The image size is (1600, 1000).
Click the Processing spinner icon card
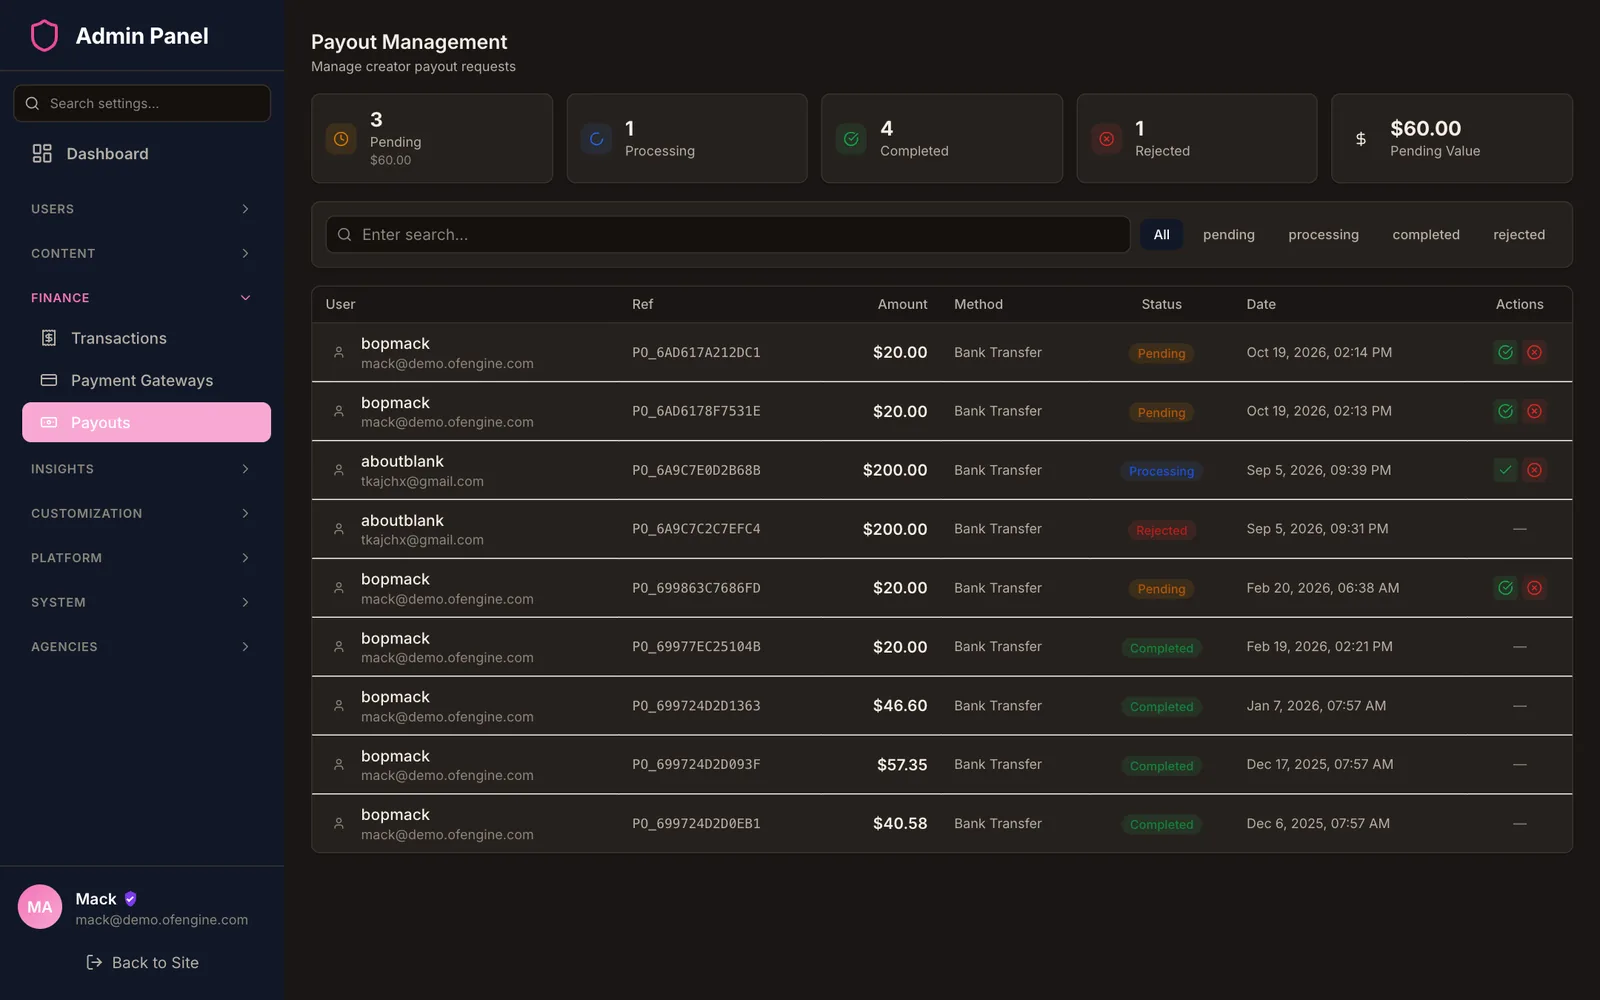point(596,139)
